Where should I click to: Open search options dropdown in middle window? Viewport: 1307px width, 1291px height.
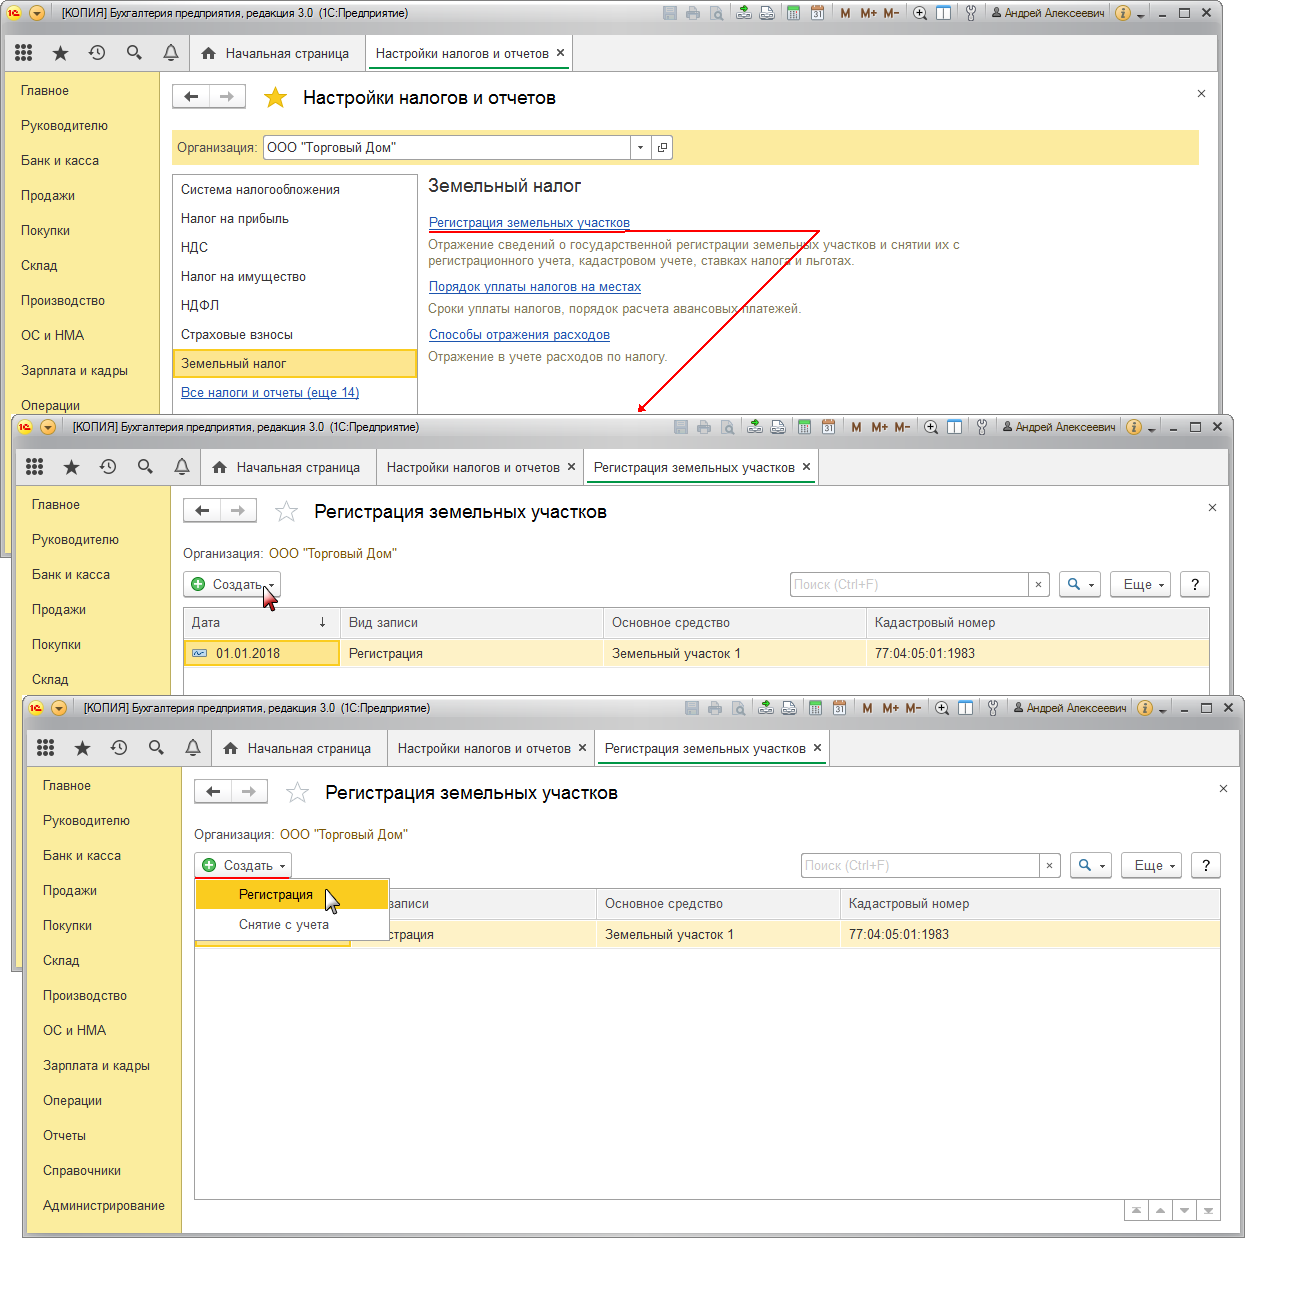(x=1080, y=584)
